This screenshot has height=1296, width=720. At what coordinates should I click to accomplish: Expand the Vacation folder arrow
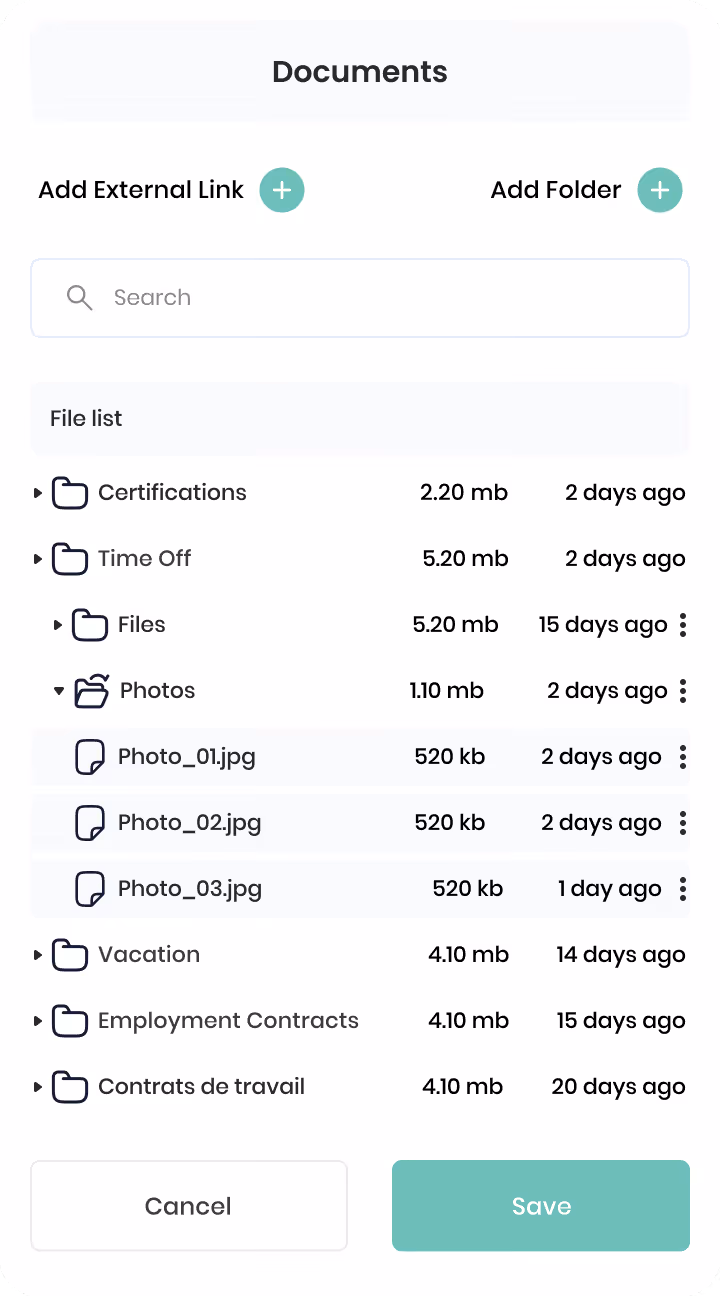pyautogui.click(x=38, y=955)
